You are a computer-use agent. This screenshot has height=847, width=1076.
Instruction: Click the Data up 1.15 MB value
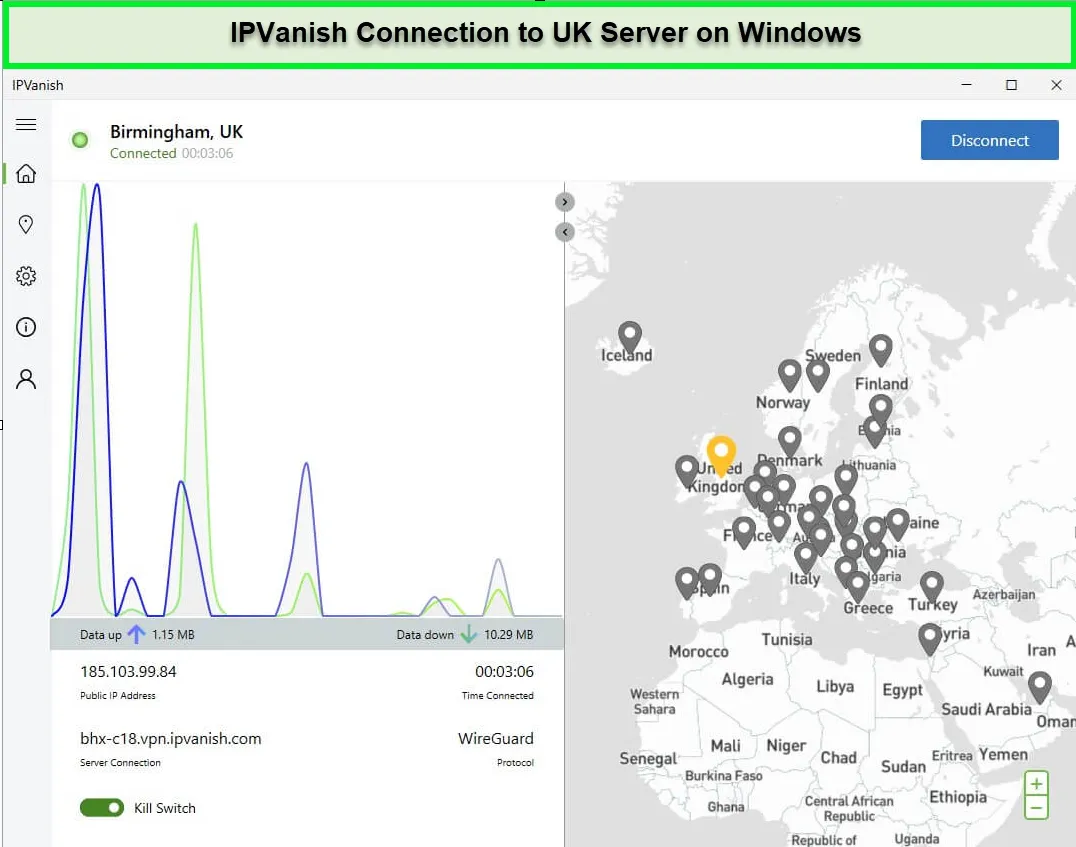173,635
